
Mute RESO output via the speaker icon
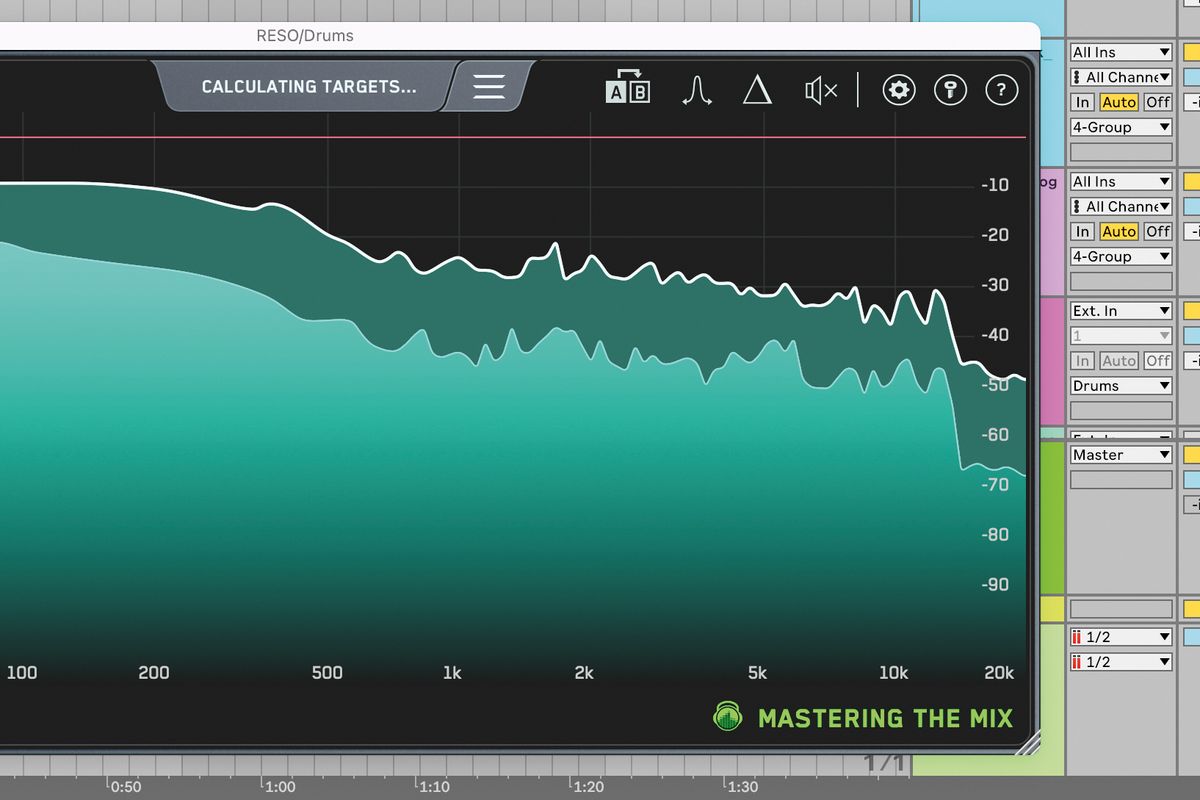[820, 90]
